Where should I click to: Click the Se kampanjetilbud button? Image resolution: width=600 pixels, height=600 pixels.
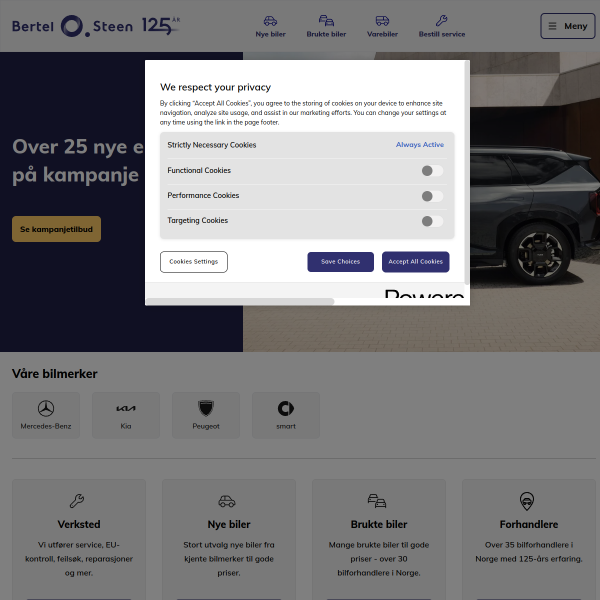(x=56, y=229)
